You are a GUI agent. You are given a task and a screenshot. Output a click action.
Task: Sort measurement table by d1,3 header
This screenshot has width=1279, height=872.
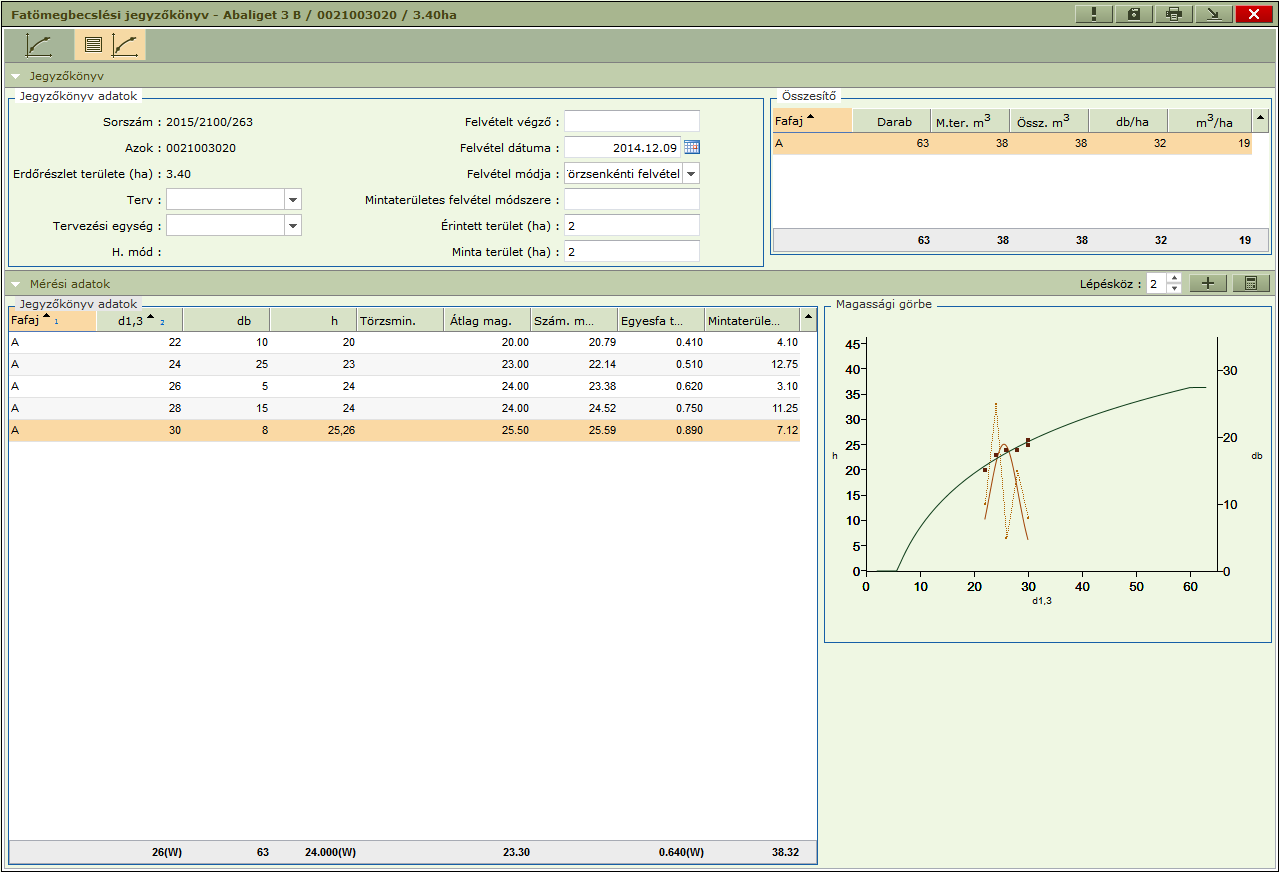tap(140, 320)
